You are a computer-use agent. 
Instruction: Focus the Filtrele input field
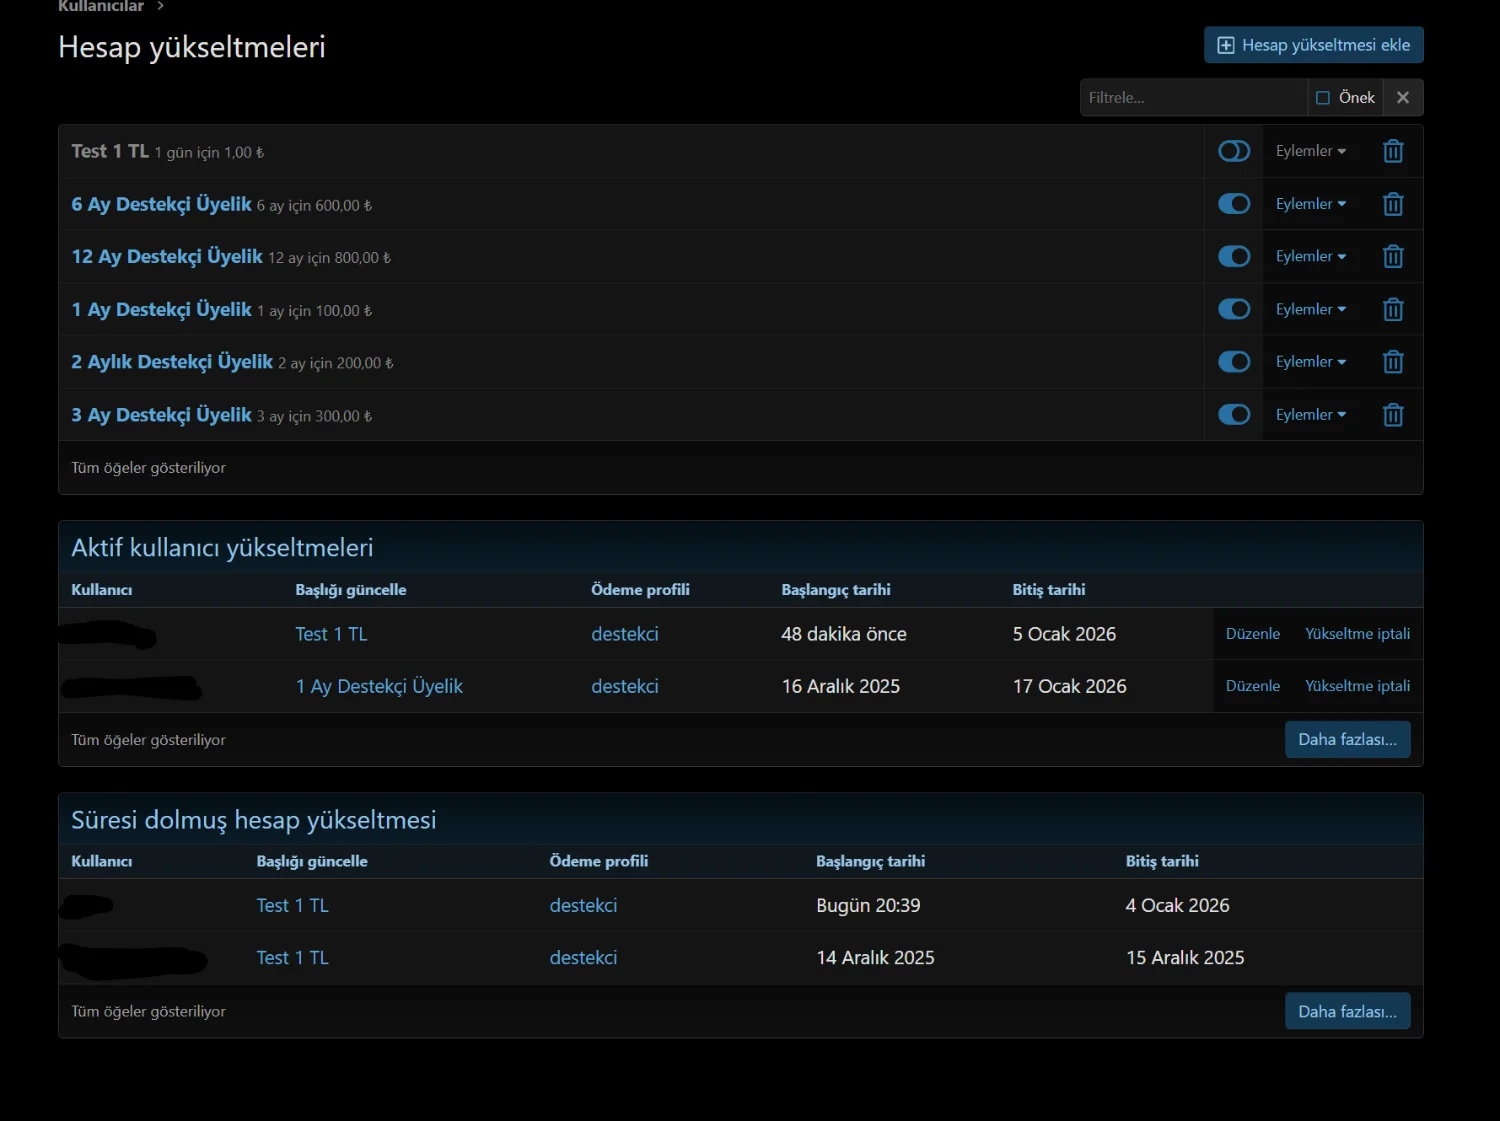coord(1193,98)
